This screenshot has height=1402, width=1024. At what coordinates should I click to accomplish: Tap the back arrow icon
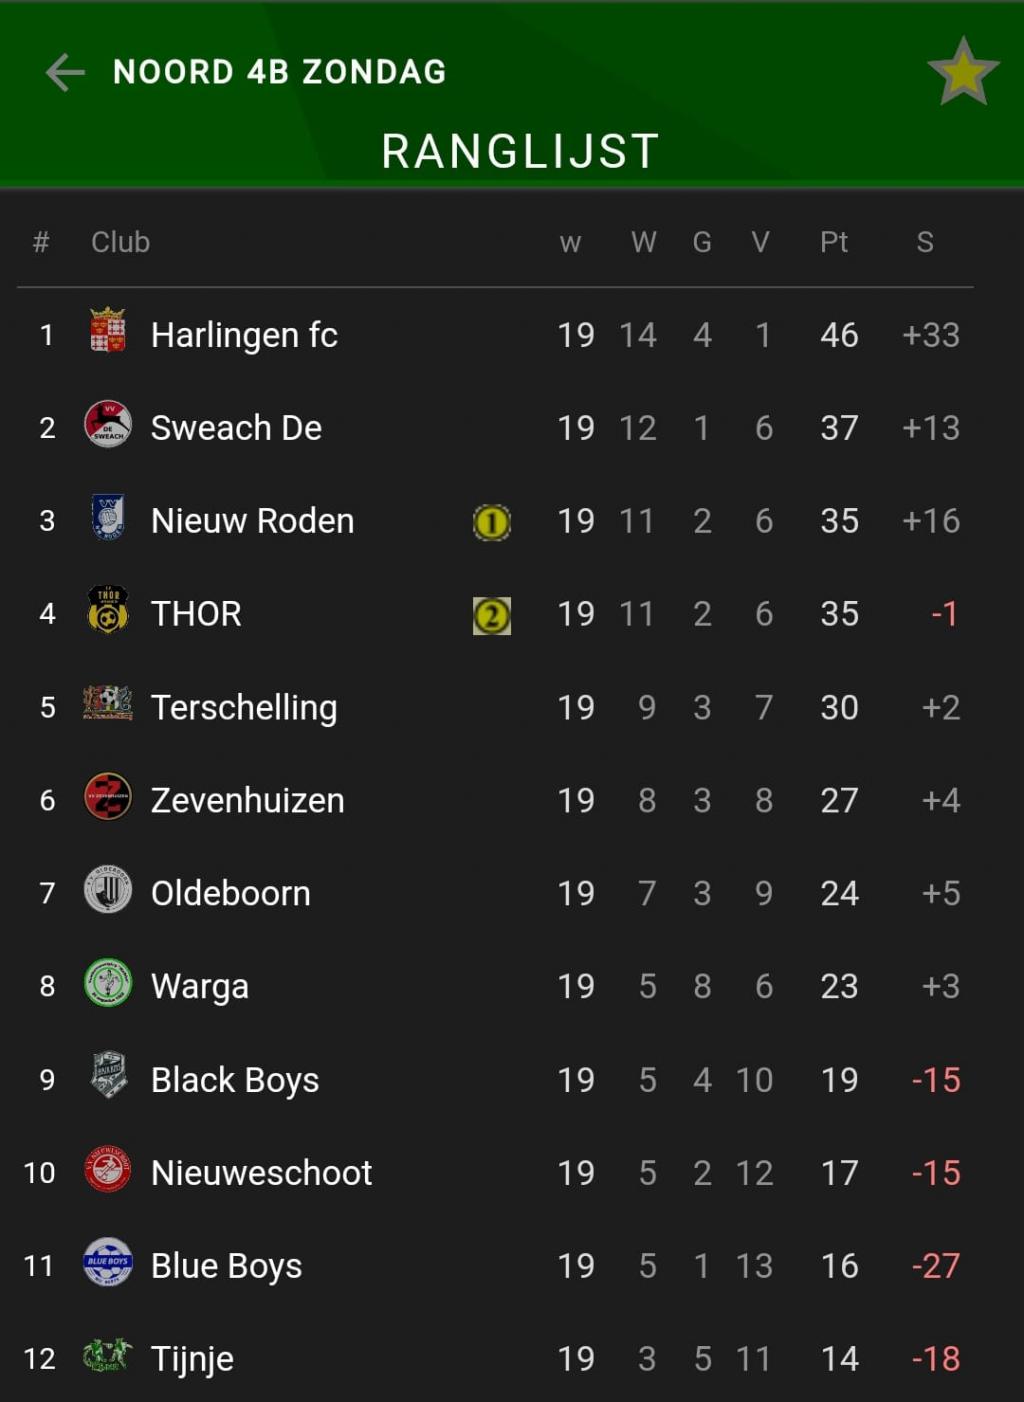click(65, 72)
